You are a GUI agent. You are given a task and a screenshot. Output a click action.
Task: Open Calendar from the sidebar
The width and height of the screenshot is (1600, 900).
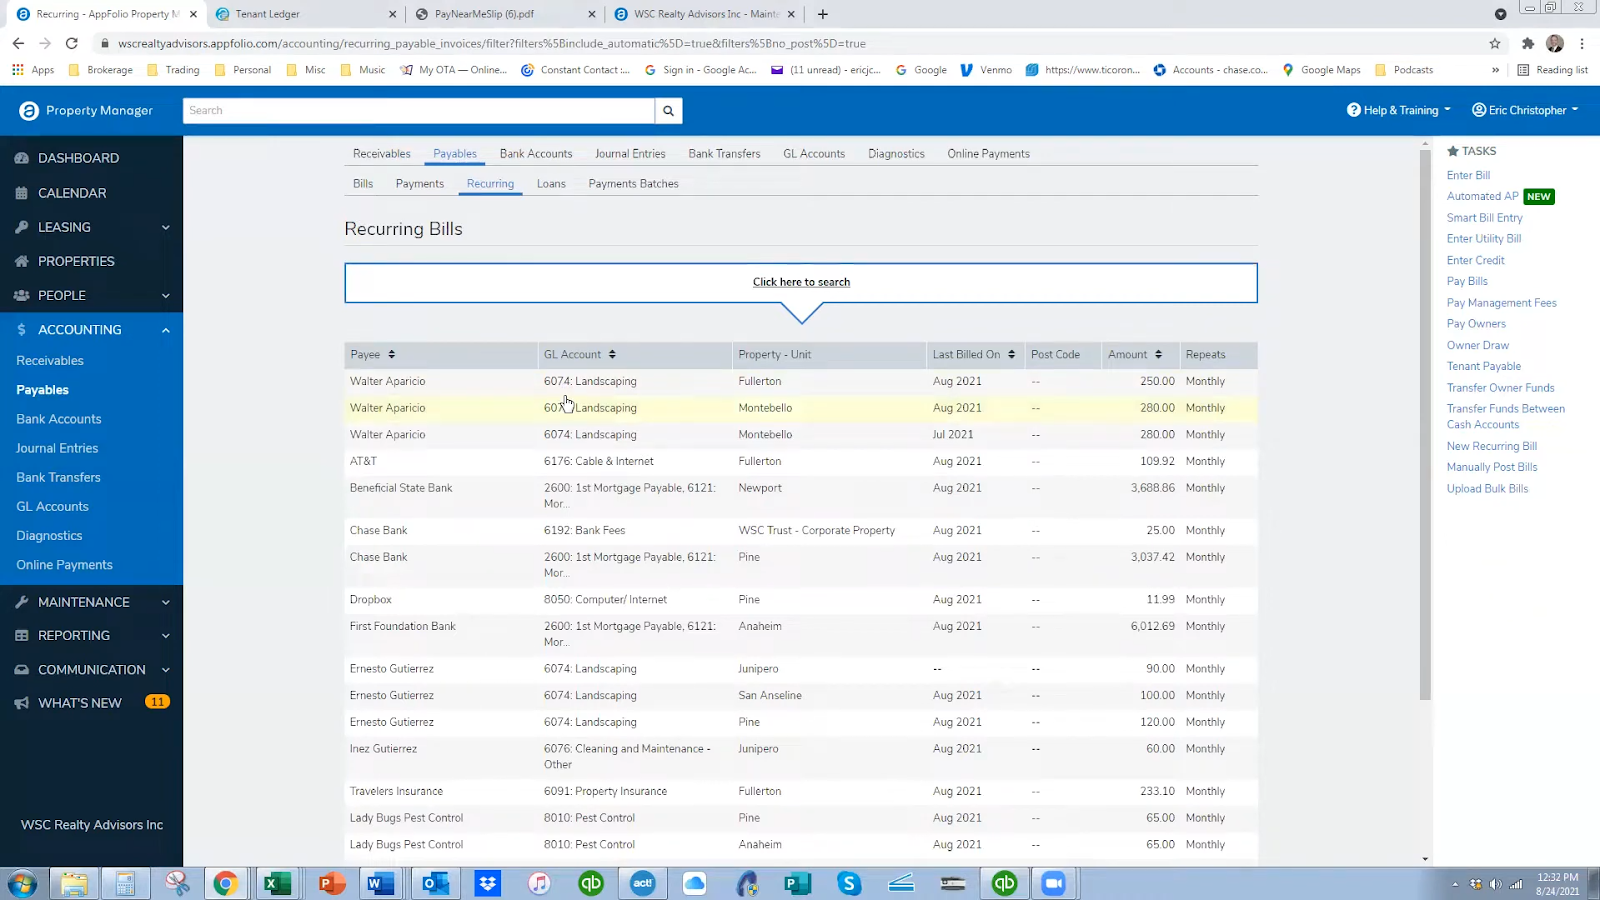pyautogui.click(x=71, y=193)
